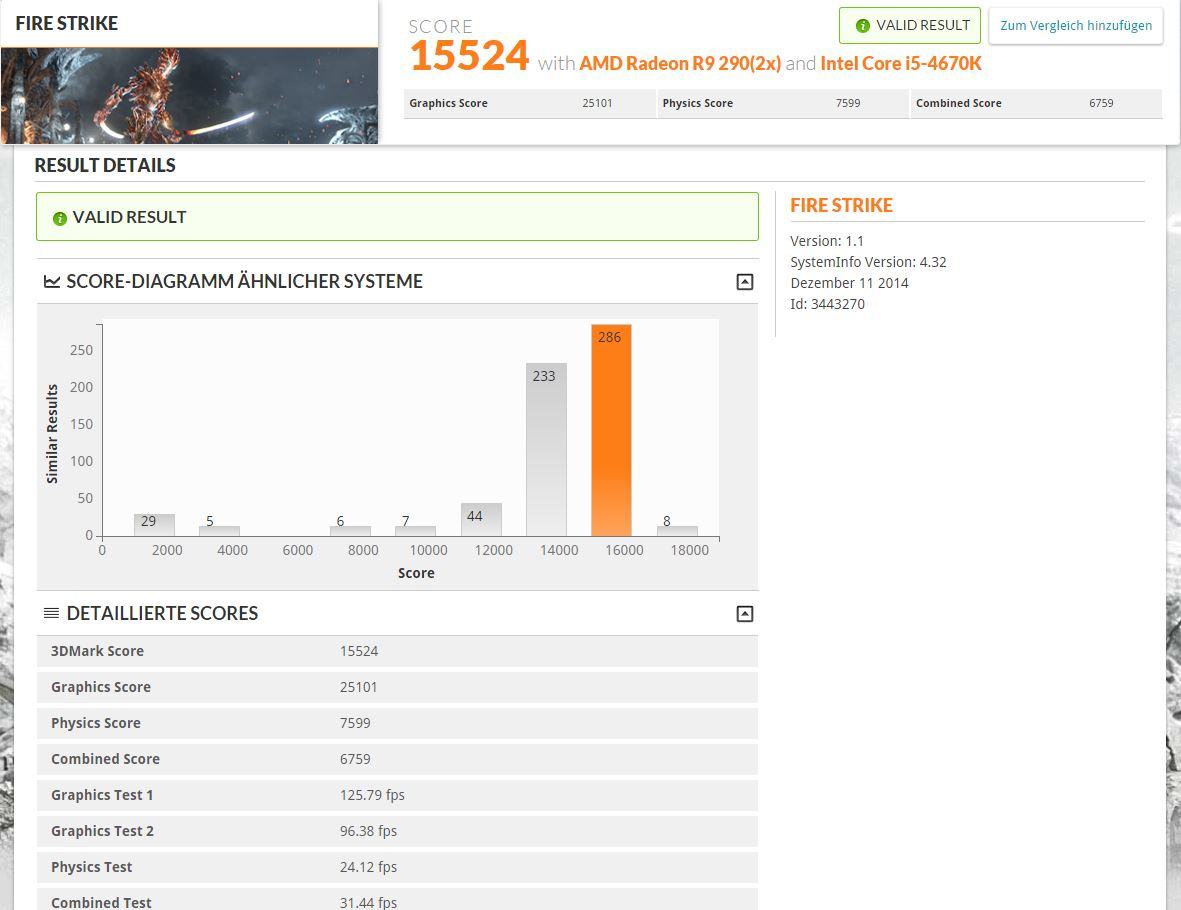Click the Physics Test row
Viewport: 1181px width, 910px height.
tap(397, 868)
